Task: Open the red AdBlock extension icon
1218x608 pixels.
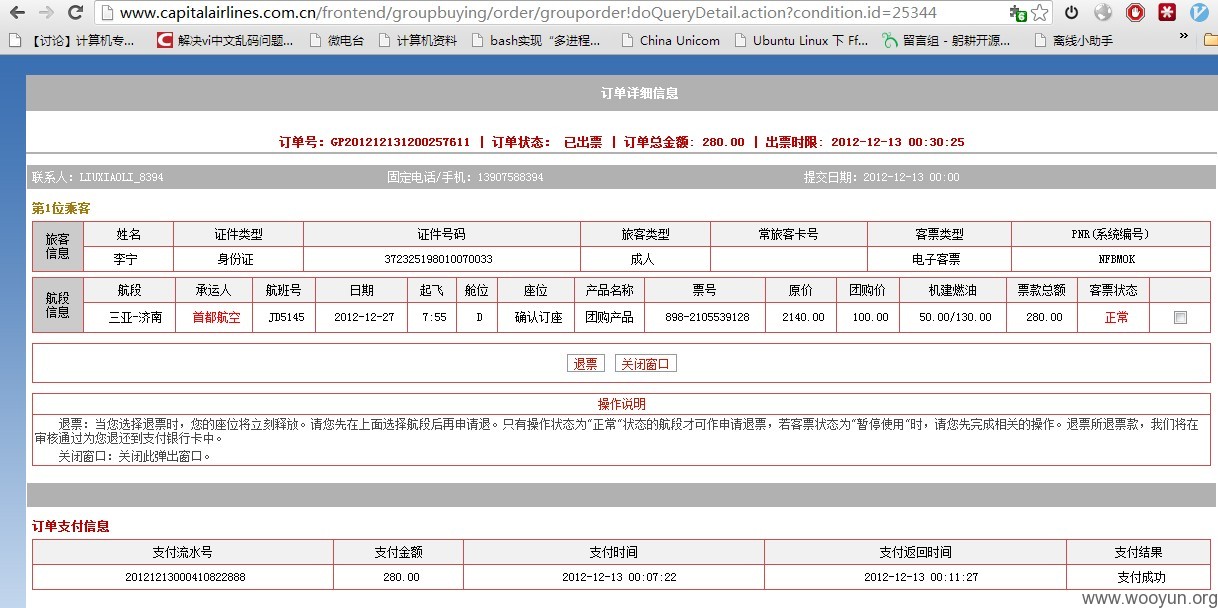Action: [1135, 13]
